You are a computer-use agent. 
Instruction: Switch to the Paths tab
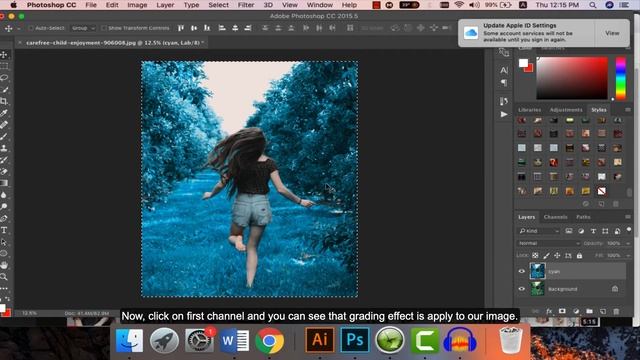[583, 217]
